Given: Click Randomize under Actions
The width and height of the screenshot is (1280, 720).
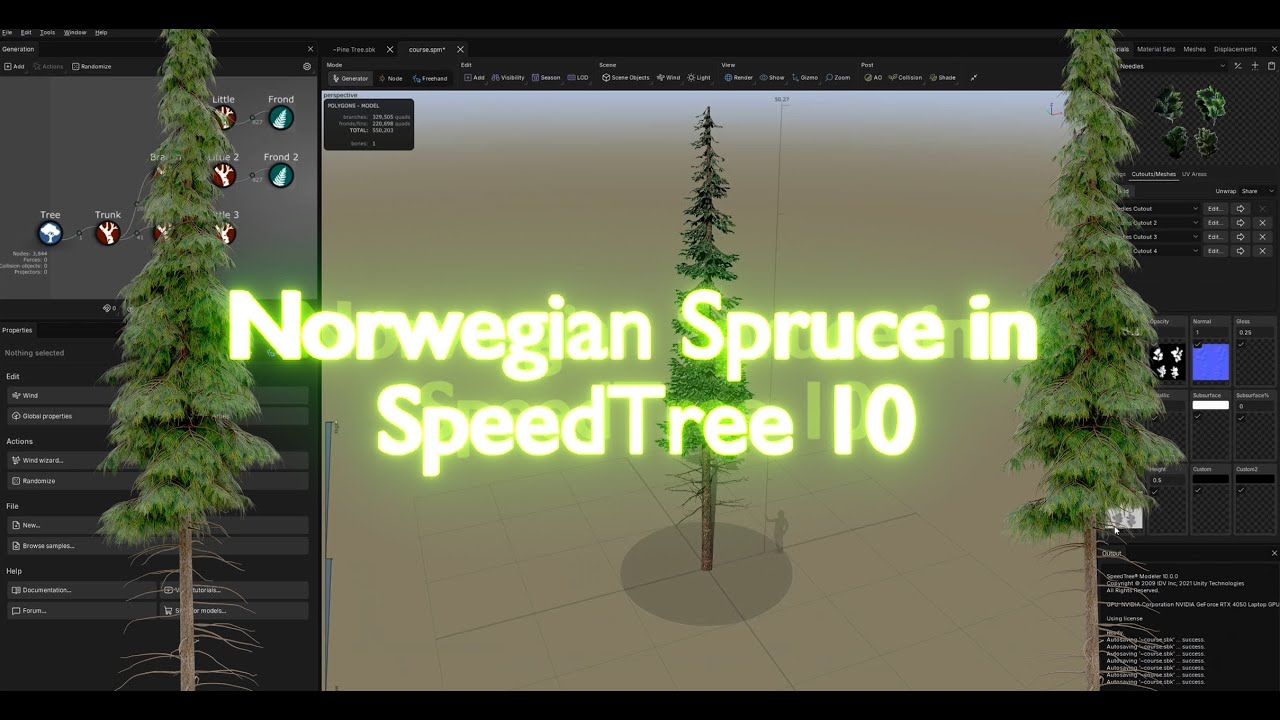Looking at the screenshot, I should pyautogui.click(x=158, y=481).
